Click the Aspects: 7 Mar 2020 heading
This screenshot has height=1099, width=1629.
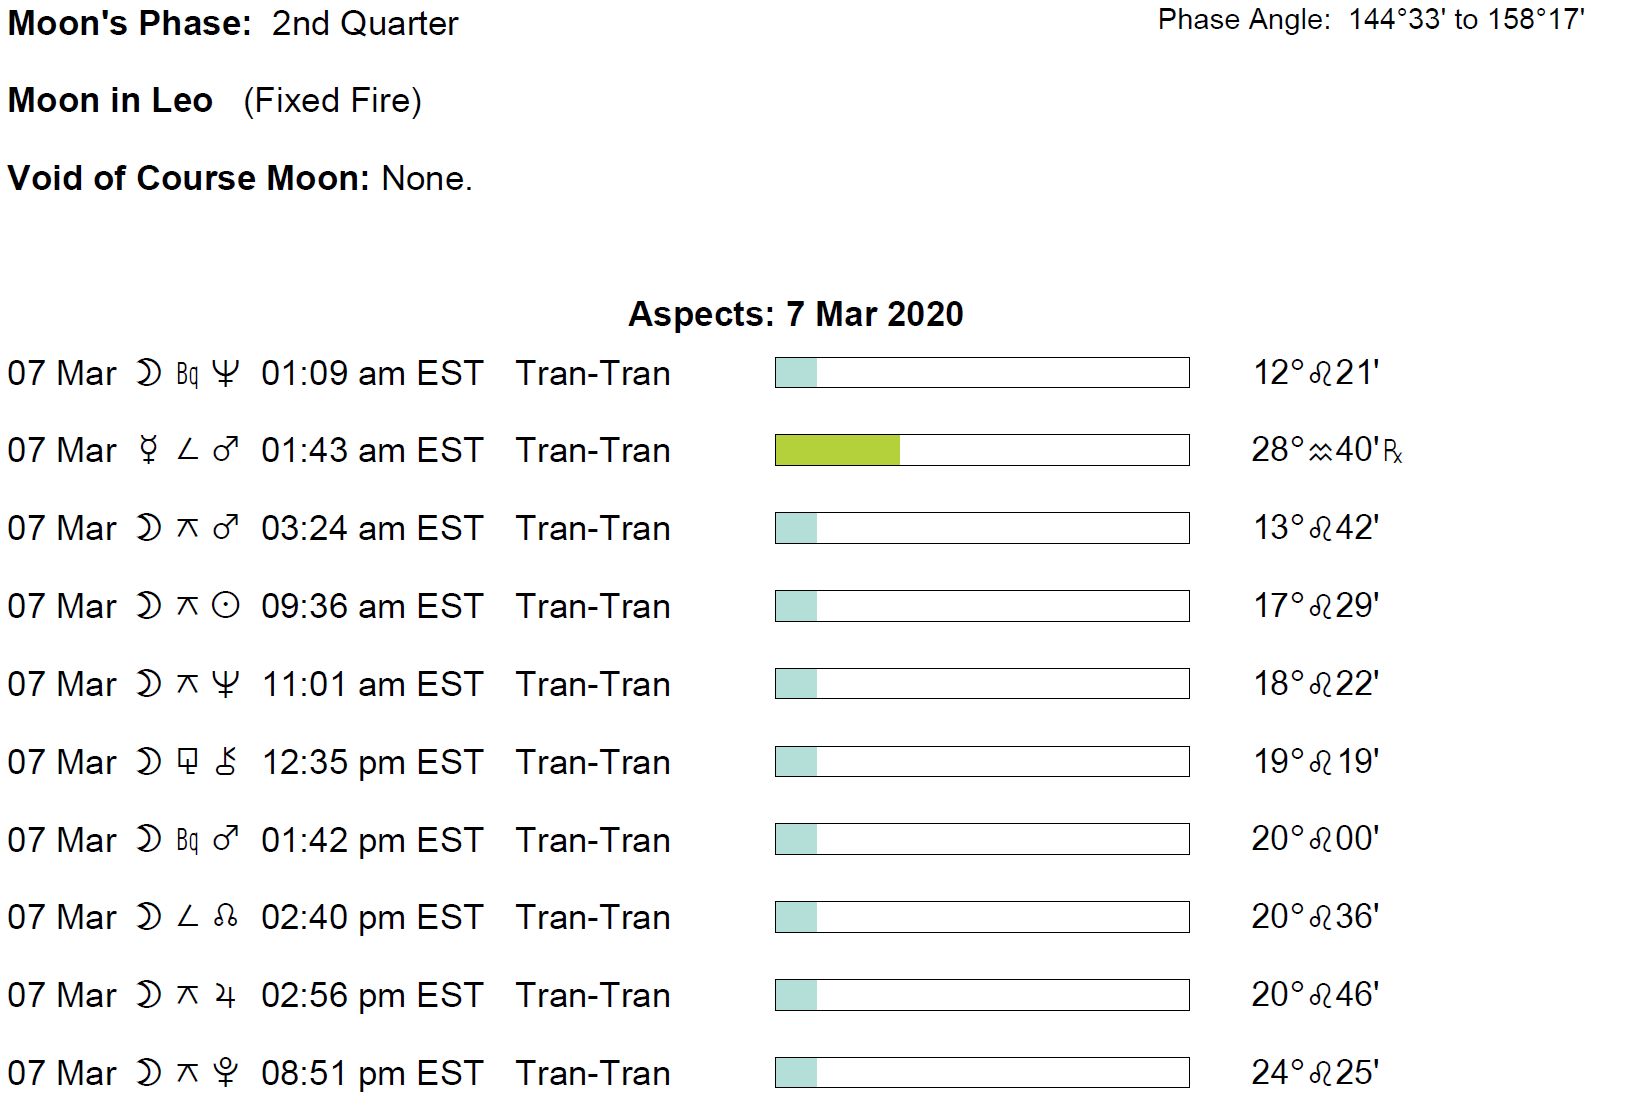pyautogui.click(x=795, y=314)
